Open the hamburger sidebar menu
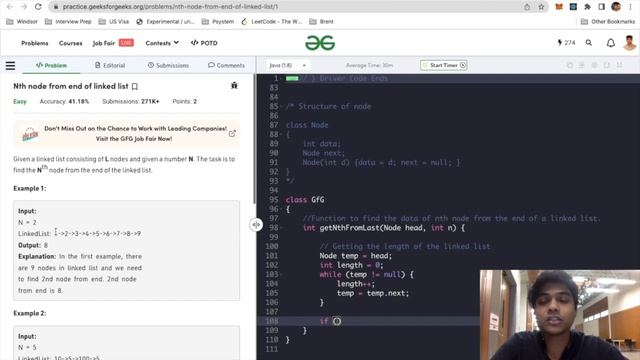640x360 pixels. coord(10,65)
